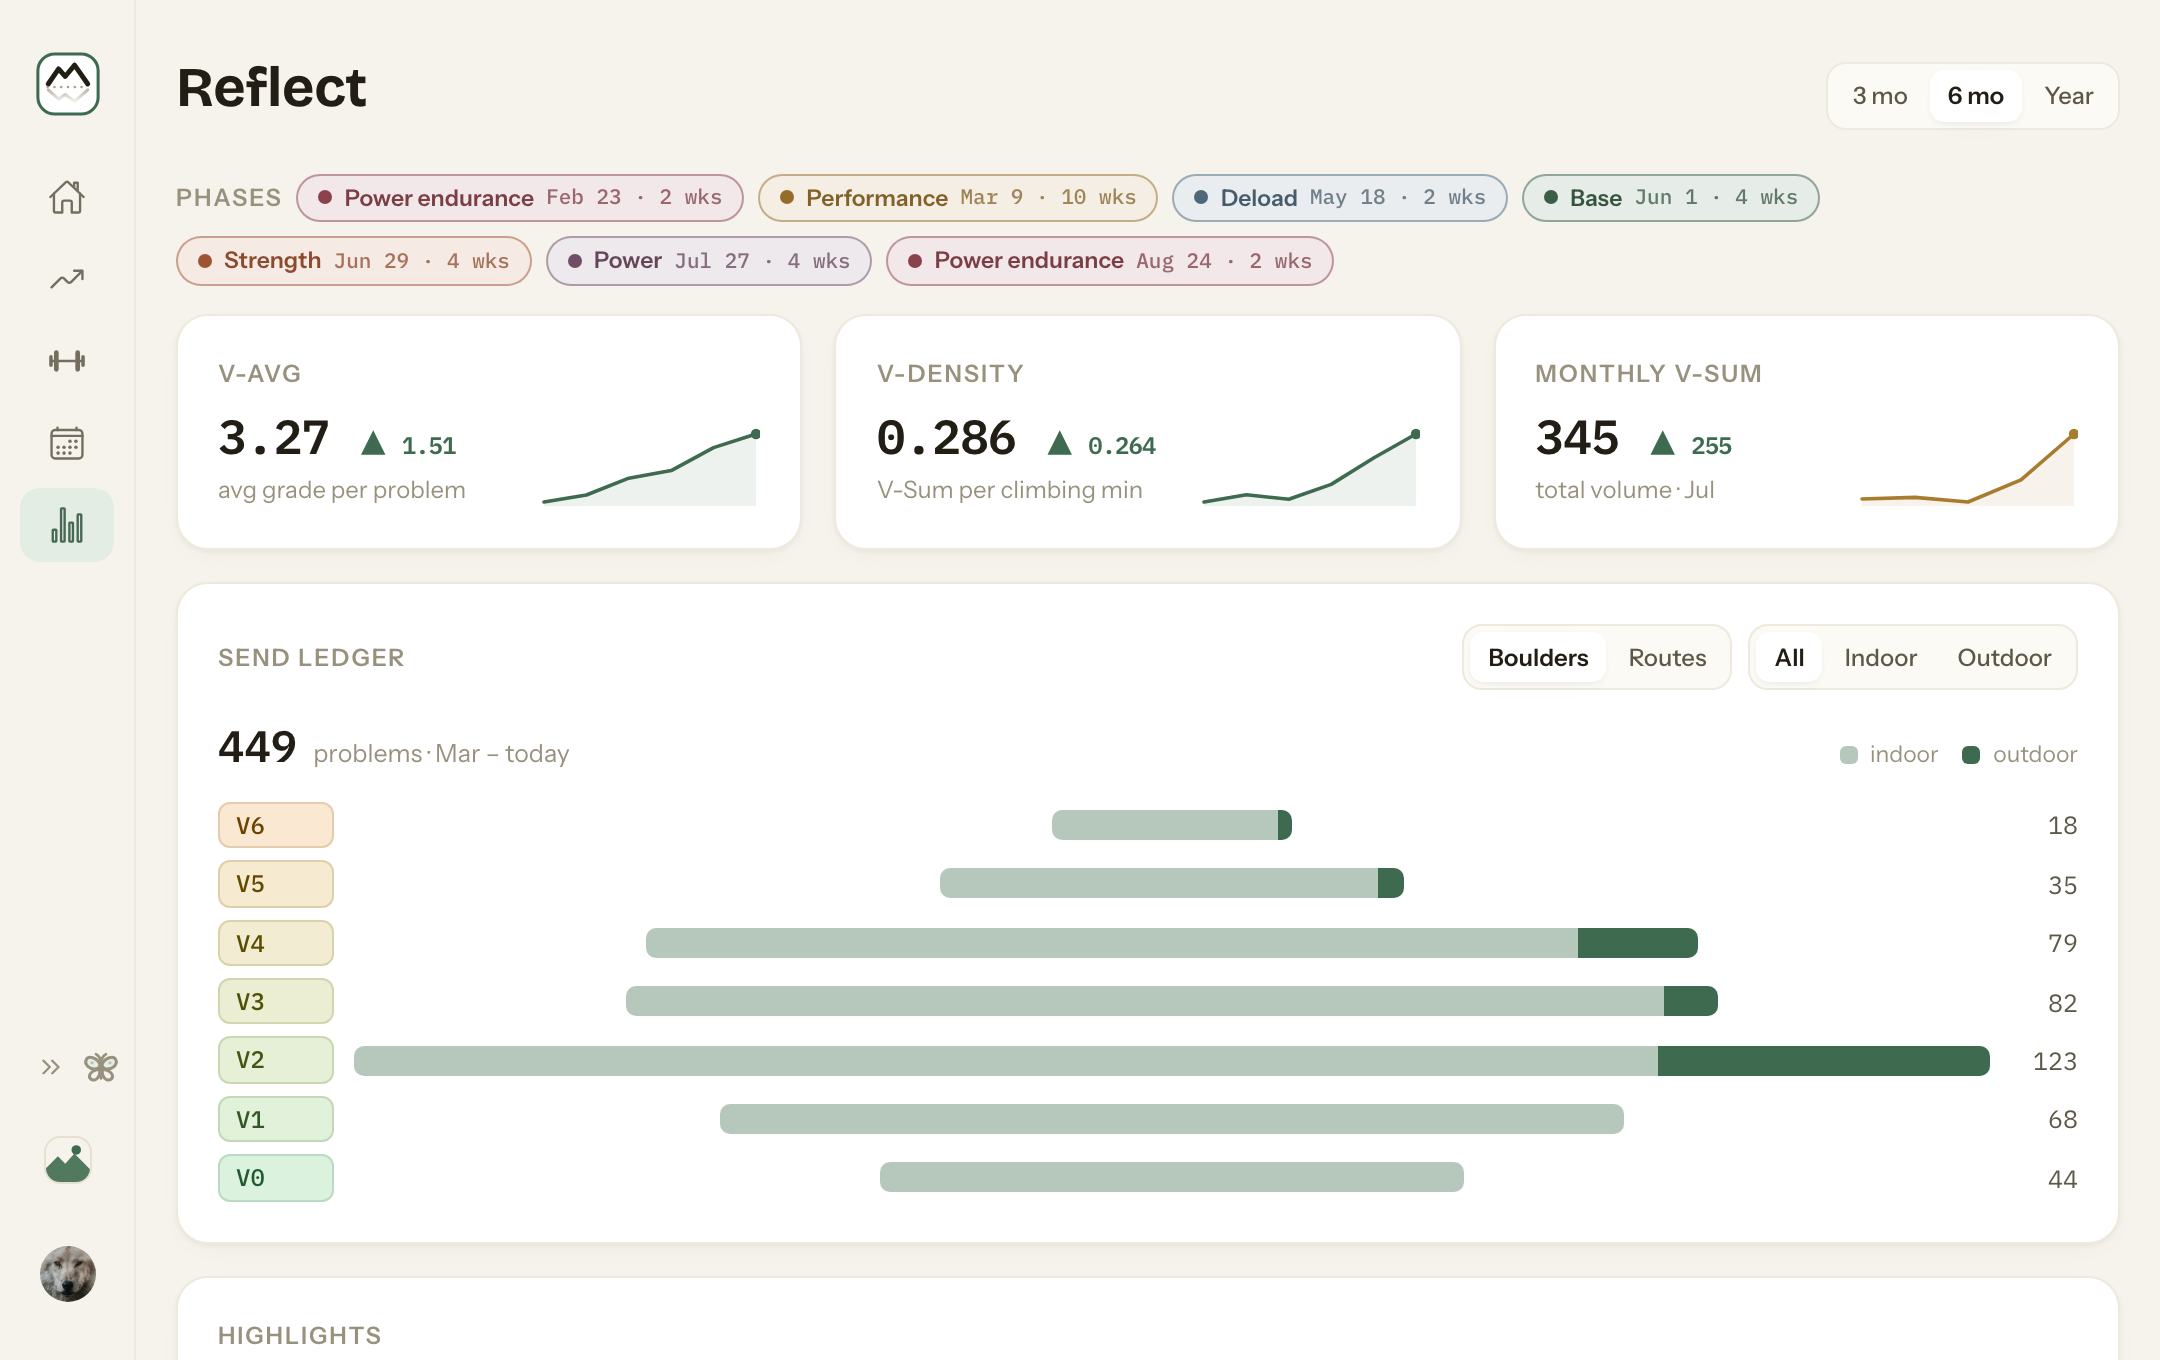The image size is (2160, 1360).
Task: Click the V5 grade badge
Action: (276, 884)
